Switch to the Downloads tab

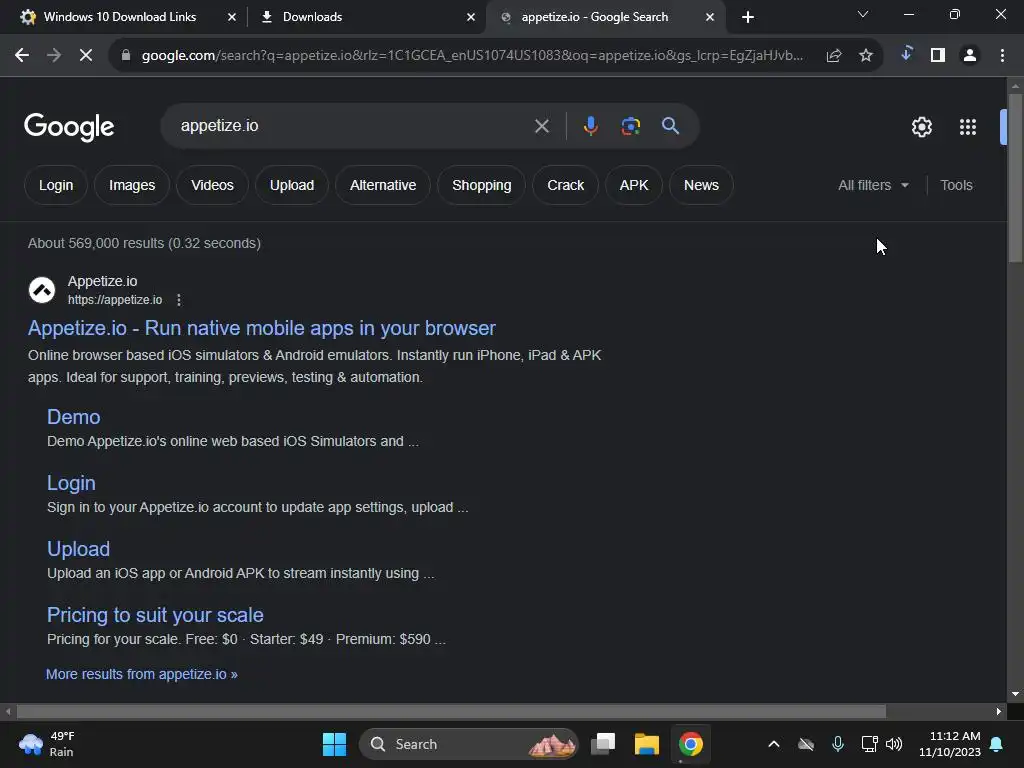(x=312, y=17)
